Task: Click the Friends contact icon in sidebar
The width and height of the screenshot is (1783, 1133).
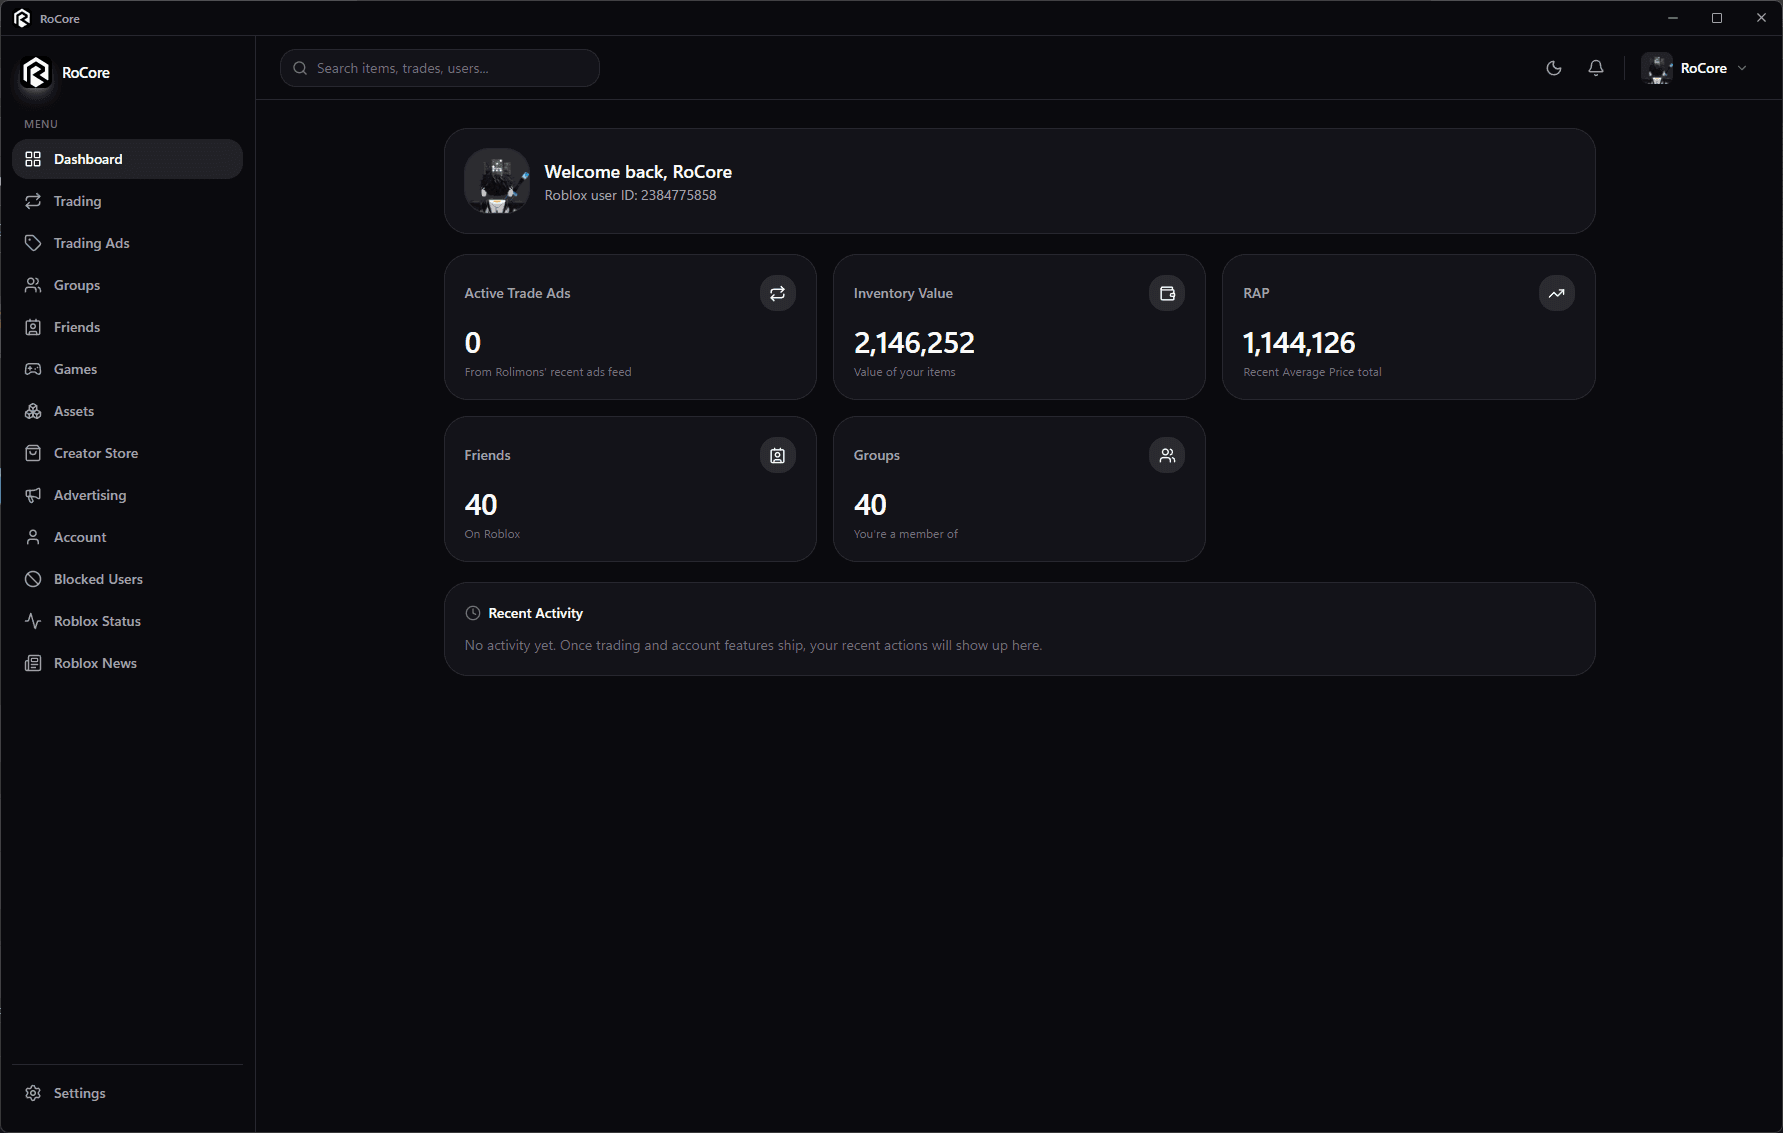Action: 33,327
